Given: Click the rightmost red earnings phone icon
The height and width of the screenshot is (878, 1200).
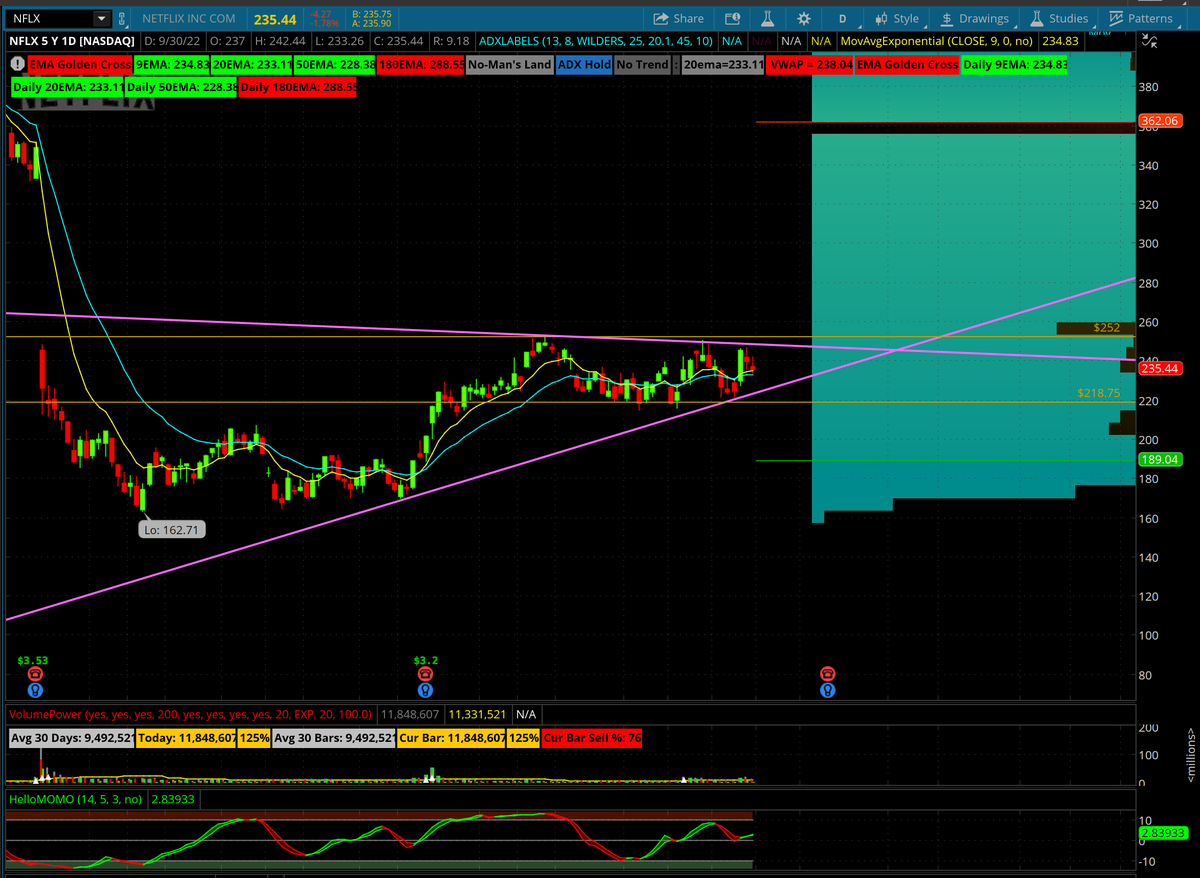Looking at the screenshot, I should point(828,674).
